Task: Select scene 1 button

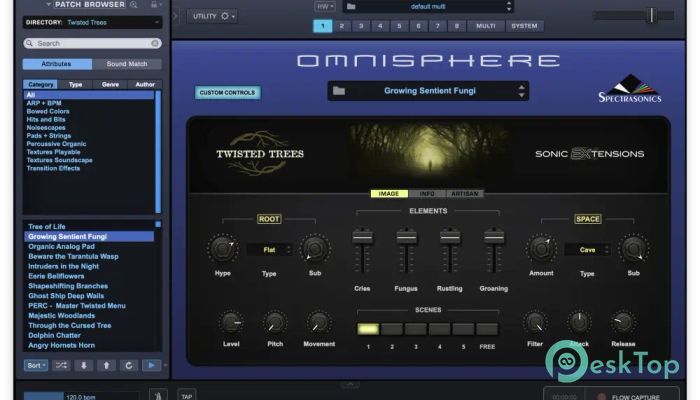Action: click(368, 329)
